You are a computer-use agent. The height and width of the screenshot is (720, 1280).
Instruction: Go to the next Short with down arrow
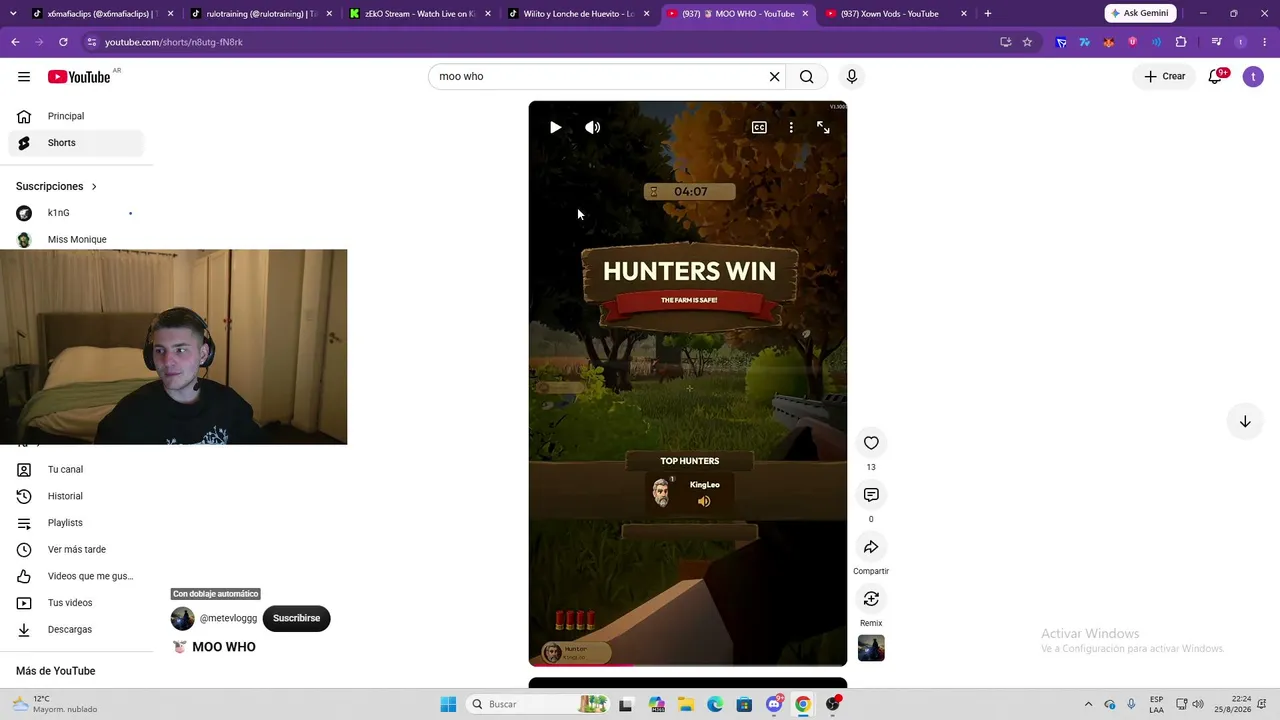1245,422
